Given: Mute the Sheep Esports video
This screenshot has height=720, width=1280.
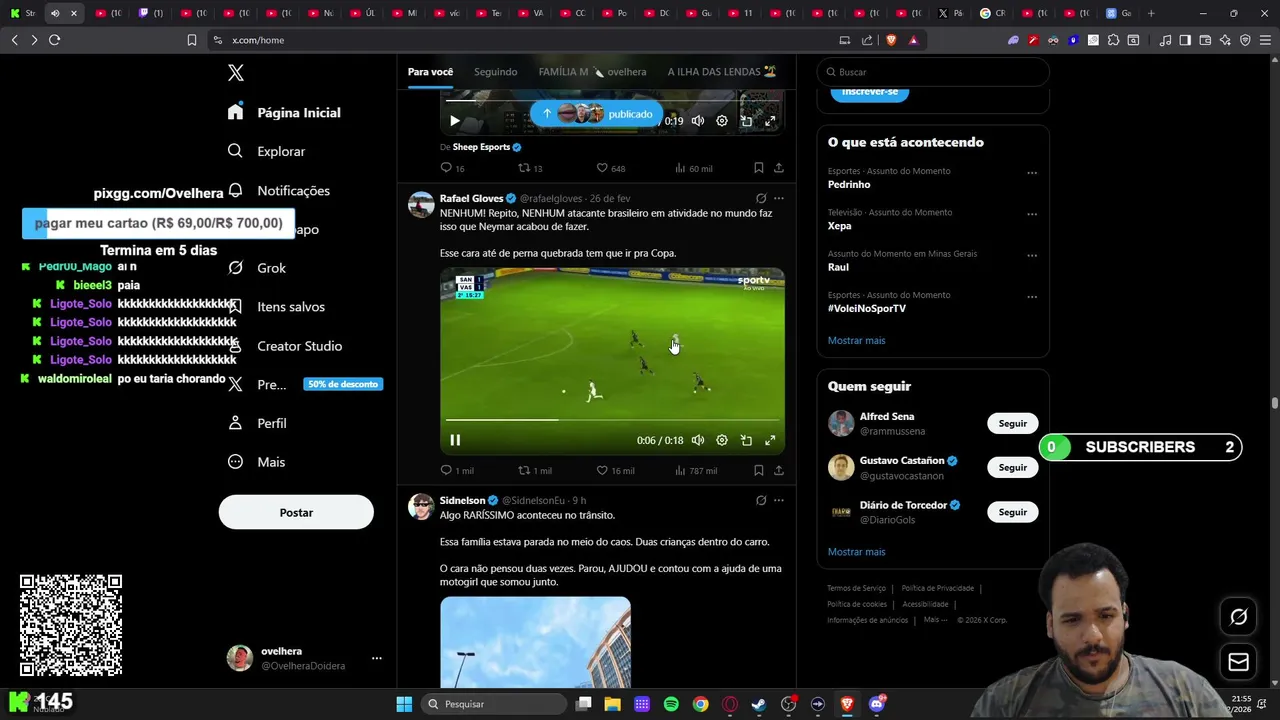Looking at the screenshot, I should (698, 121).
